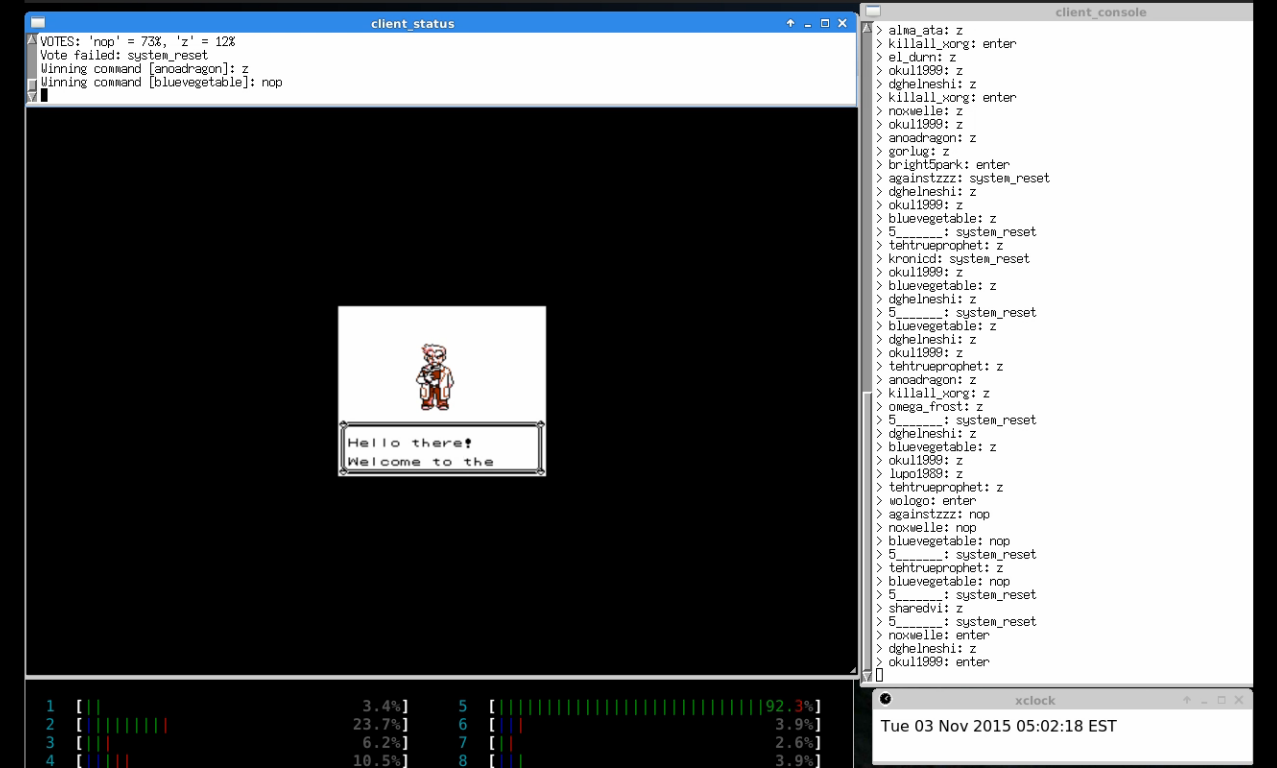The width and height of the screenshot is (1277, 768).
Task: Toggle window shade via client_console roll-up arrow
Action: point(1186,12)
